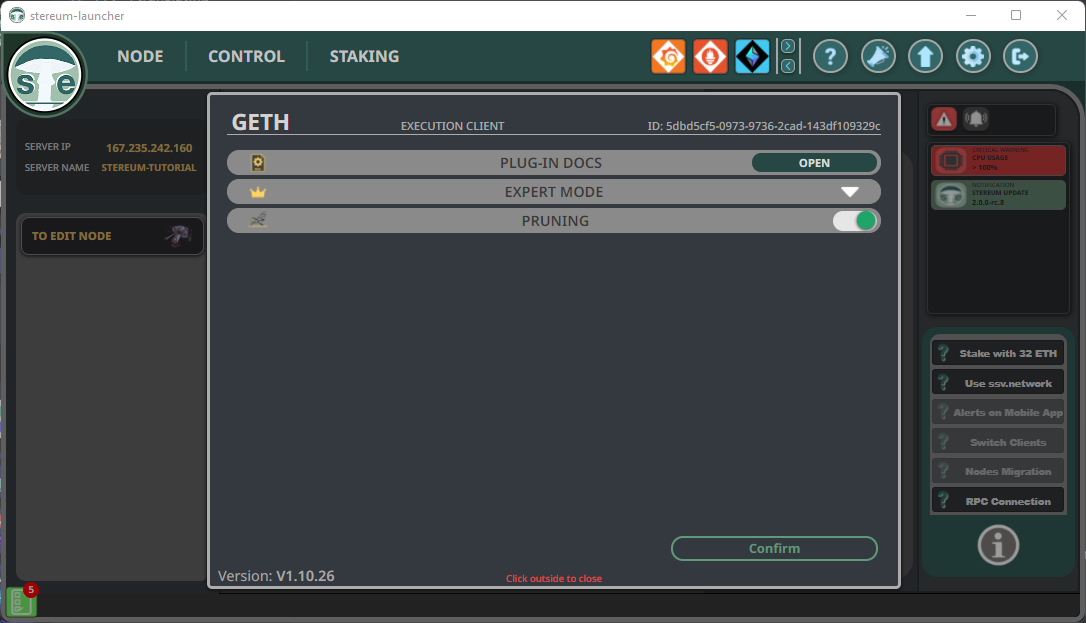This screenshot has width=1086, height=623.
Task: Open the Stake with 32 ETH guide
Action: pos(998,353)
